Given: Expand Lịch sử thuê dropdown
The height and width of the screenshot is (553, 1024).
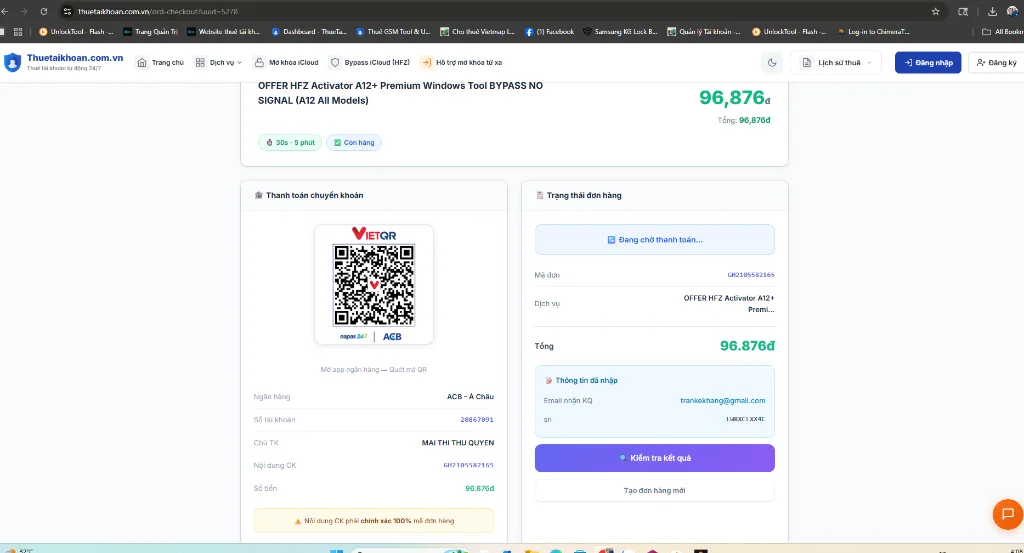Looking at the screenshot, I should pyautogui.click(x=837, y=63).
